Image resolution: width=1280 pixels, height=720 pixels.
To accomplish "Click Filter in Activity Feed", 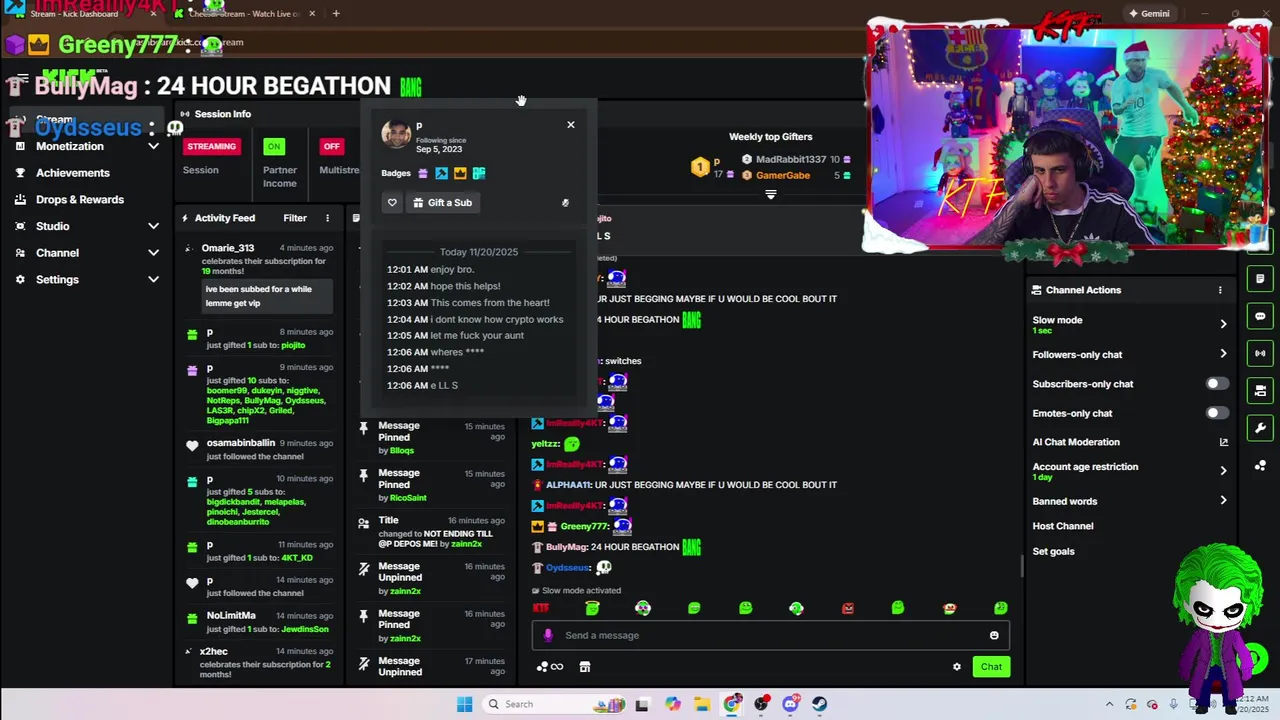I will (x=295, y=218).
